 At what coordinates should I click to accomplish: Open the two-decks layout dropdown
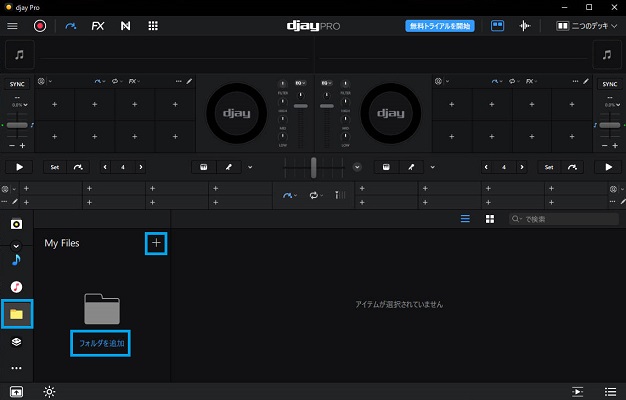586,26
